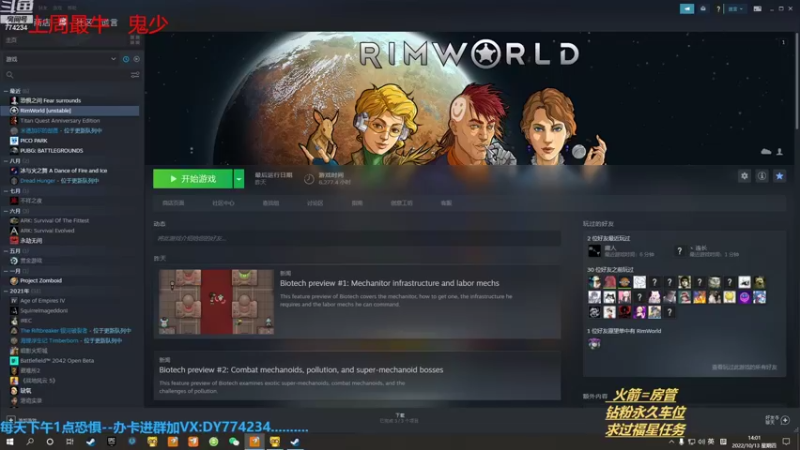Open Windows notification center icon
800x450 pixels.
(x=786, y=442)
